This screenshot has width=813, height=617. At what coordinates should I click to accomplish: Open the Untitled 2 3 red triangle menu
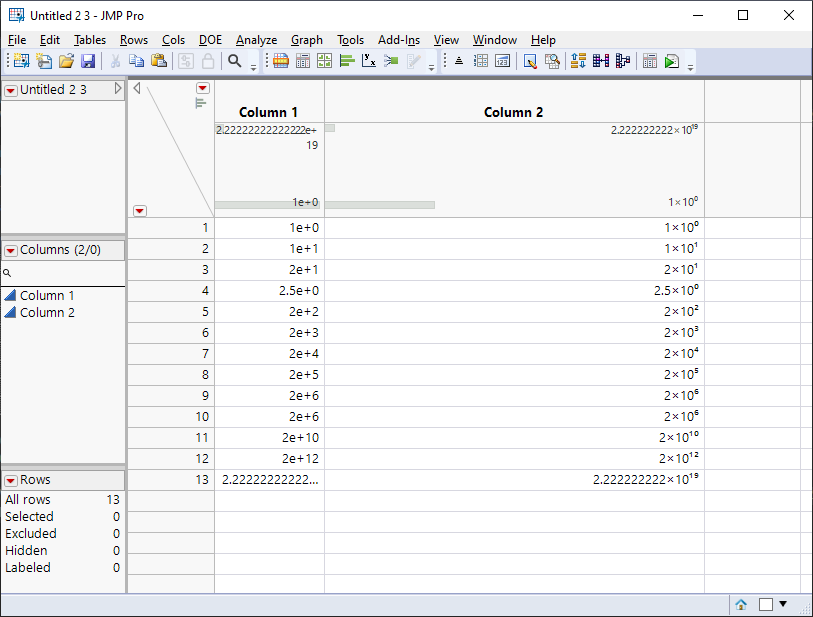tap(11, 91)
